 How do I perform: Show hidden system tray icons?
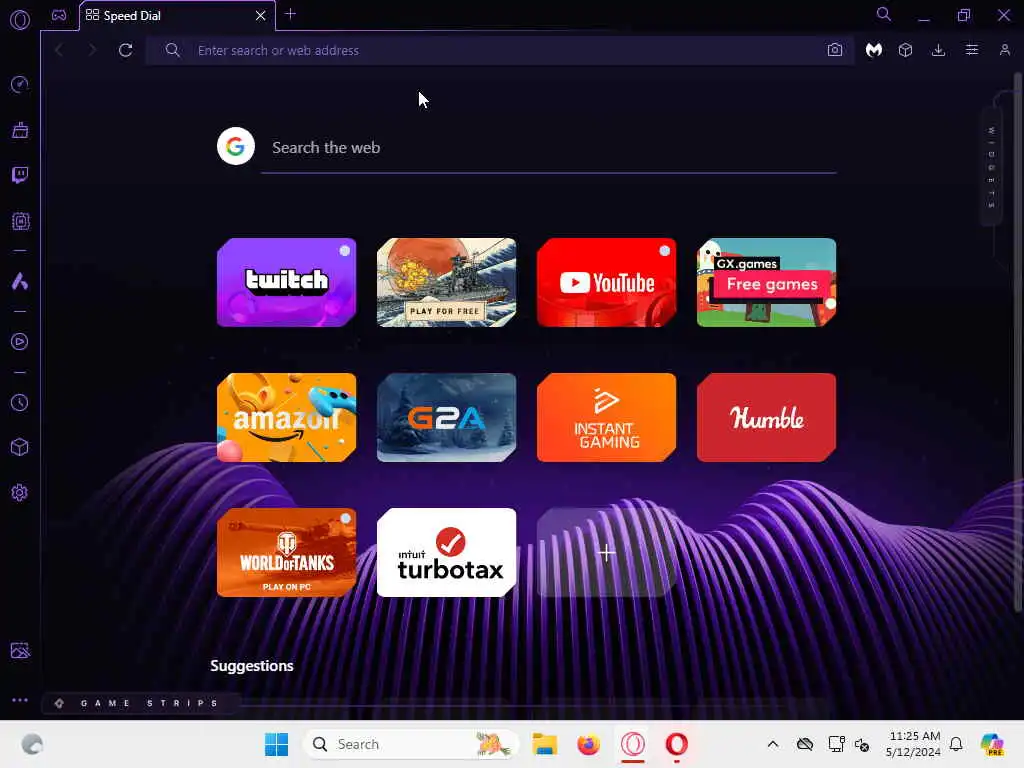point(773,744)
